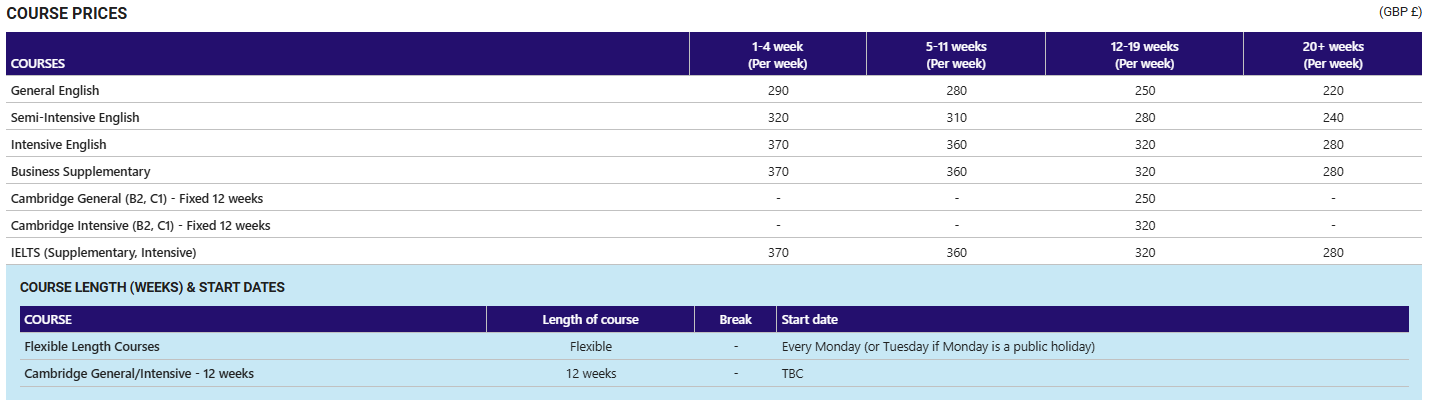Click the Flexible Length Courses row label
Screen dimensions: 1430x408
point(92,347)
